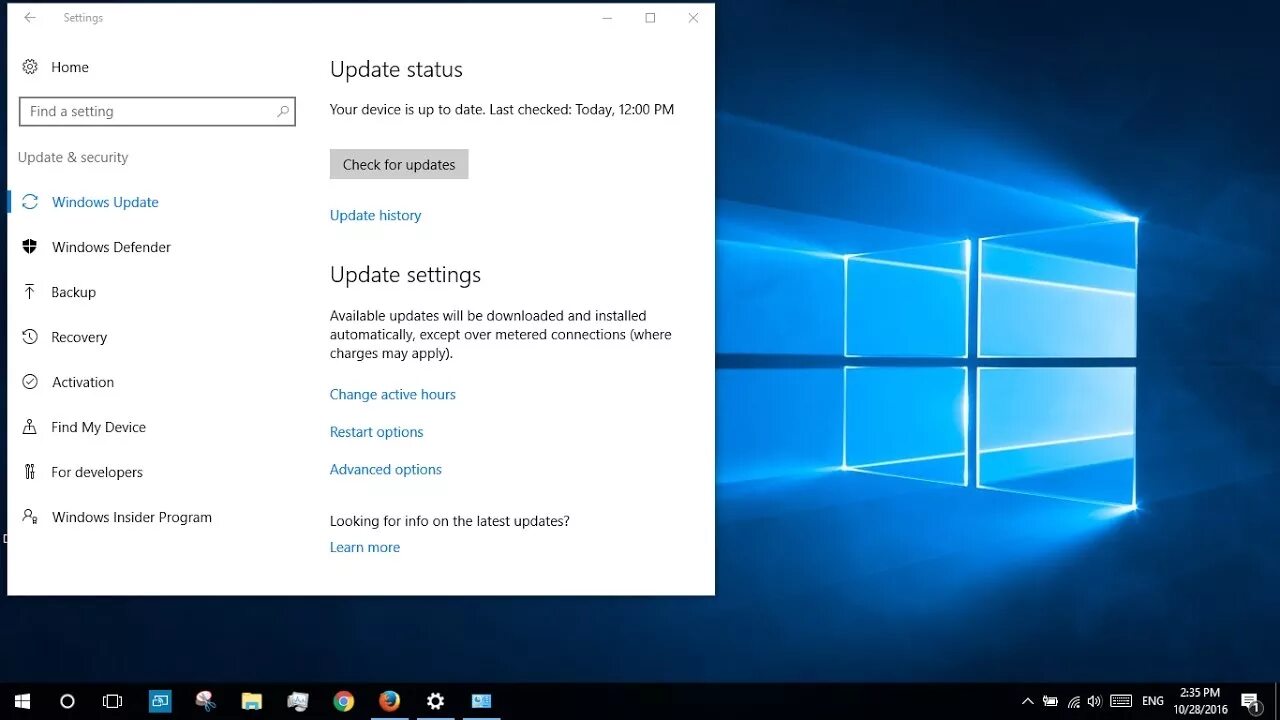Click "Looking for info on the latest updates?"
The width and height of the screenshot is (1280, 720).
coord(450,521)
